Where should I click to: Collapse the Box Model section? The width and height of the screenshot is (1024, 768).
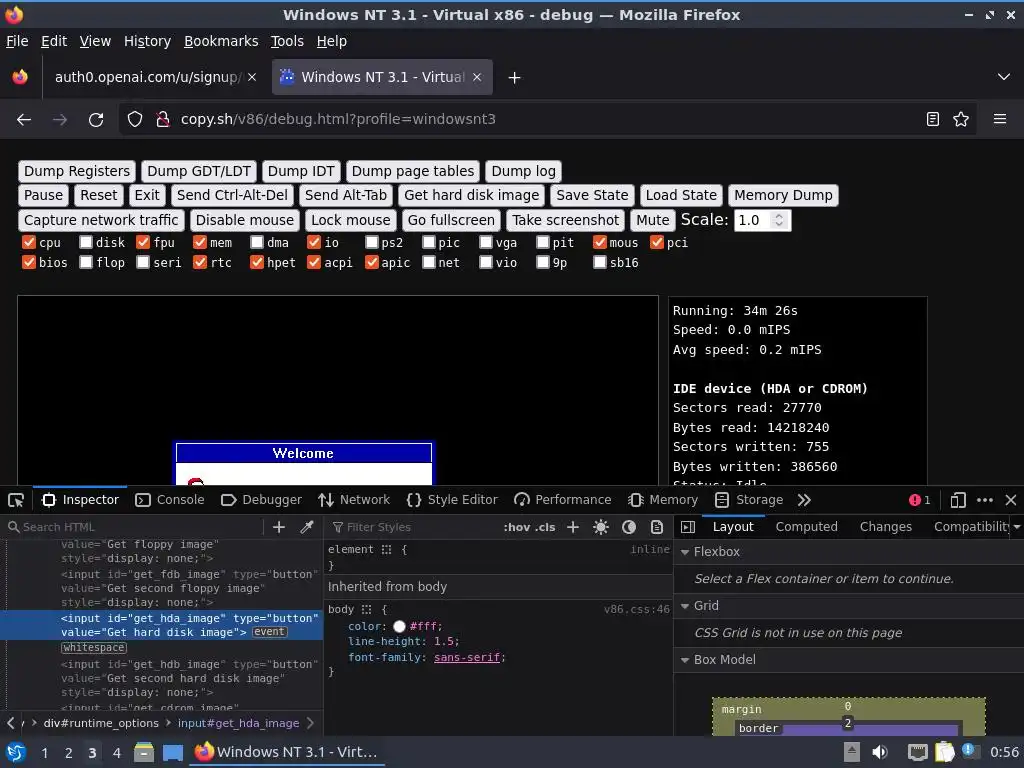pos(685,660)
